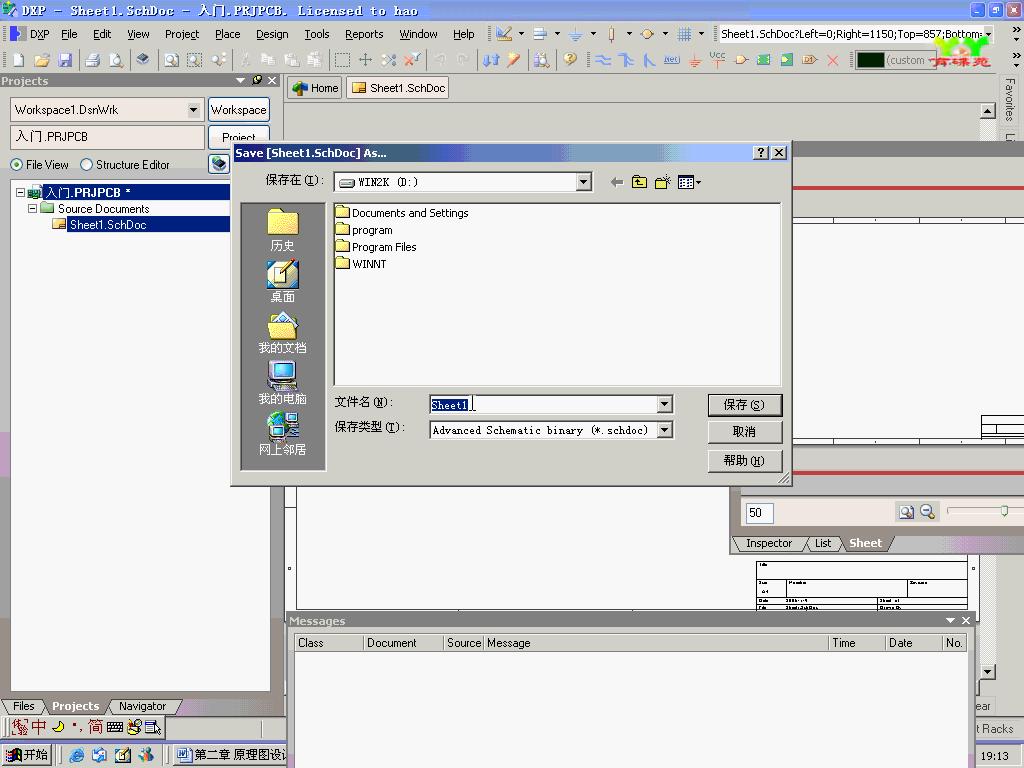Switch to the Inspector tab

(x=769, y=543)
